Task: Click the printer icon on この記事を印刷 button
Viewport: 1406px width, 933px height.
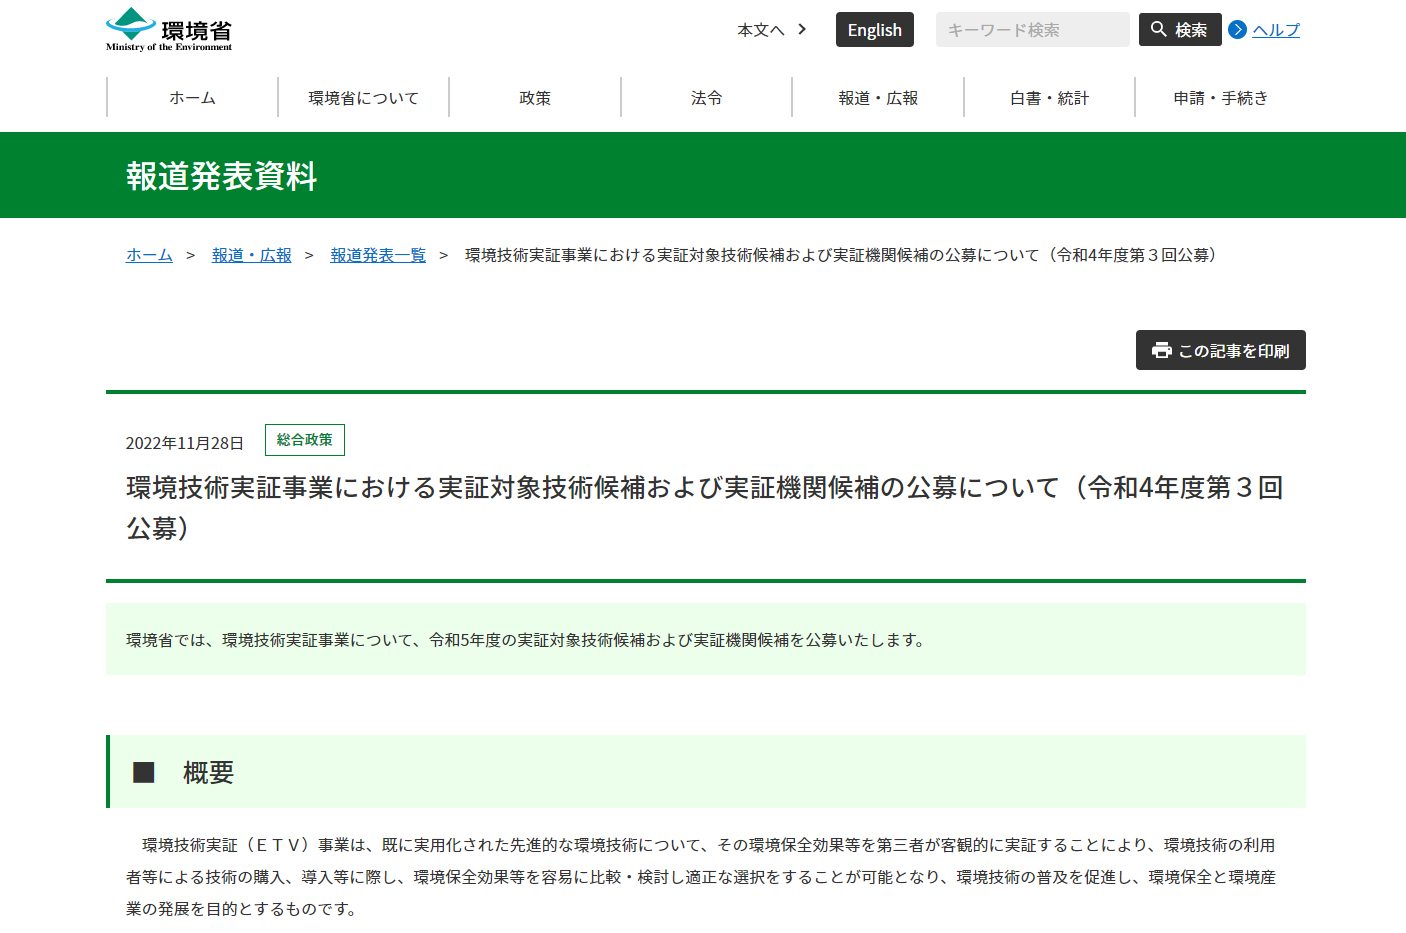Action: click(1160, 350)
